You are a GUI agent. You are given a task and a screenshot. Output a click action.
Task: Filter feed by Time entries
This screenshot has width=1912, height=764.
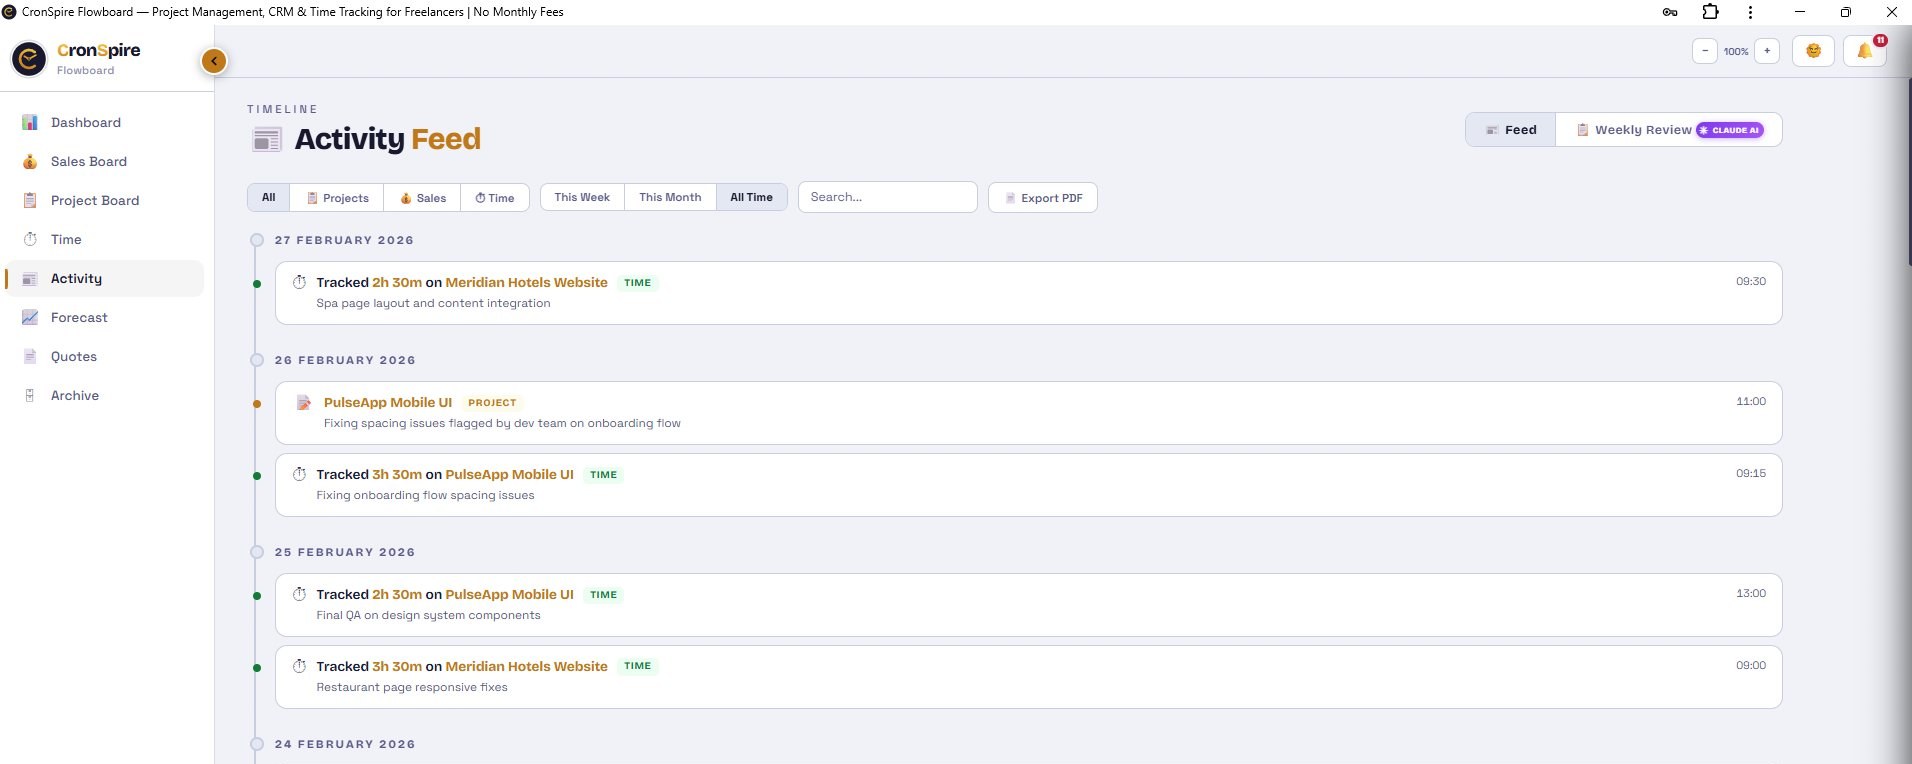point(495,198)
